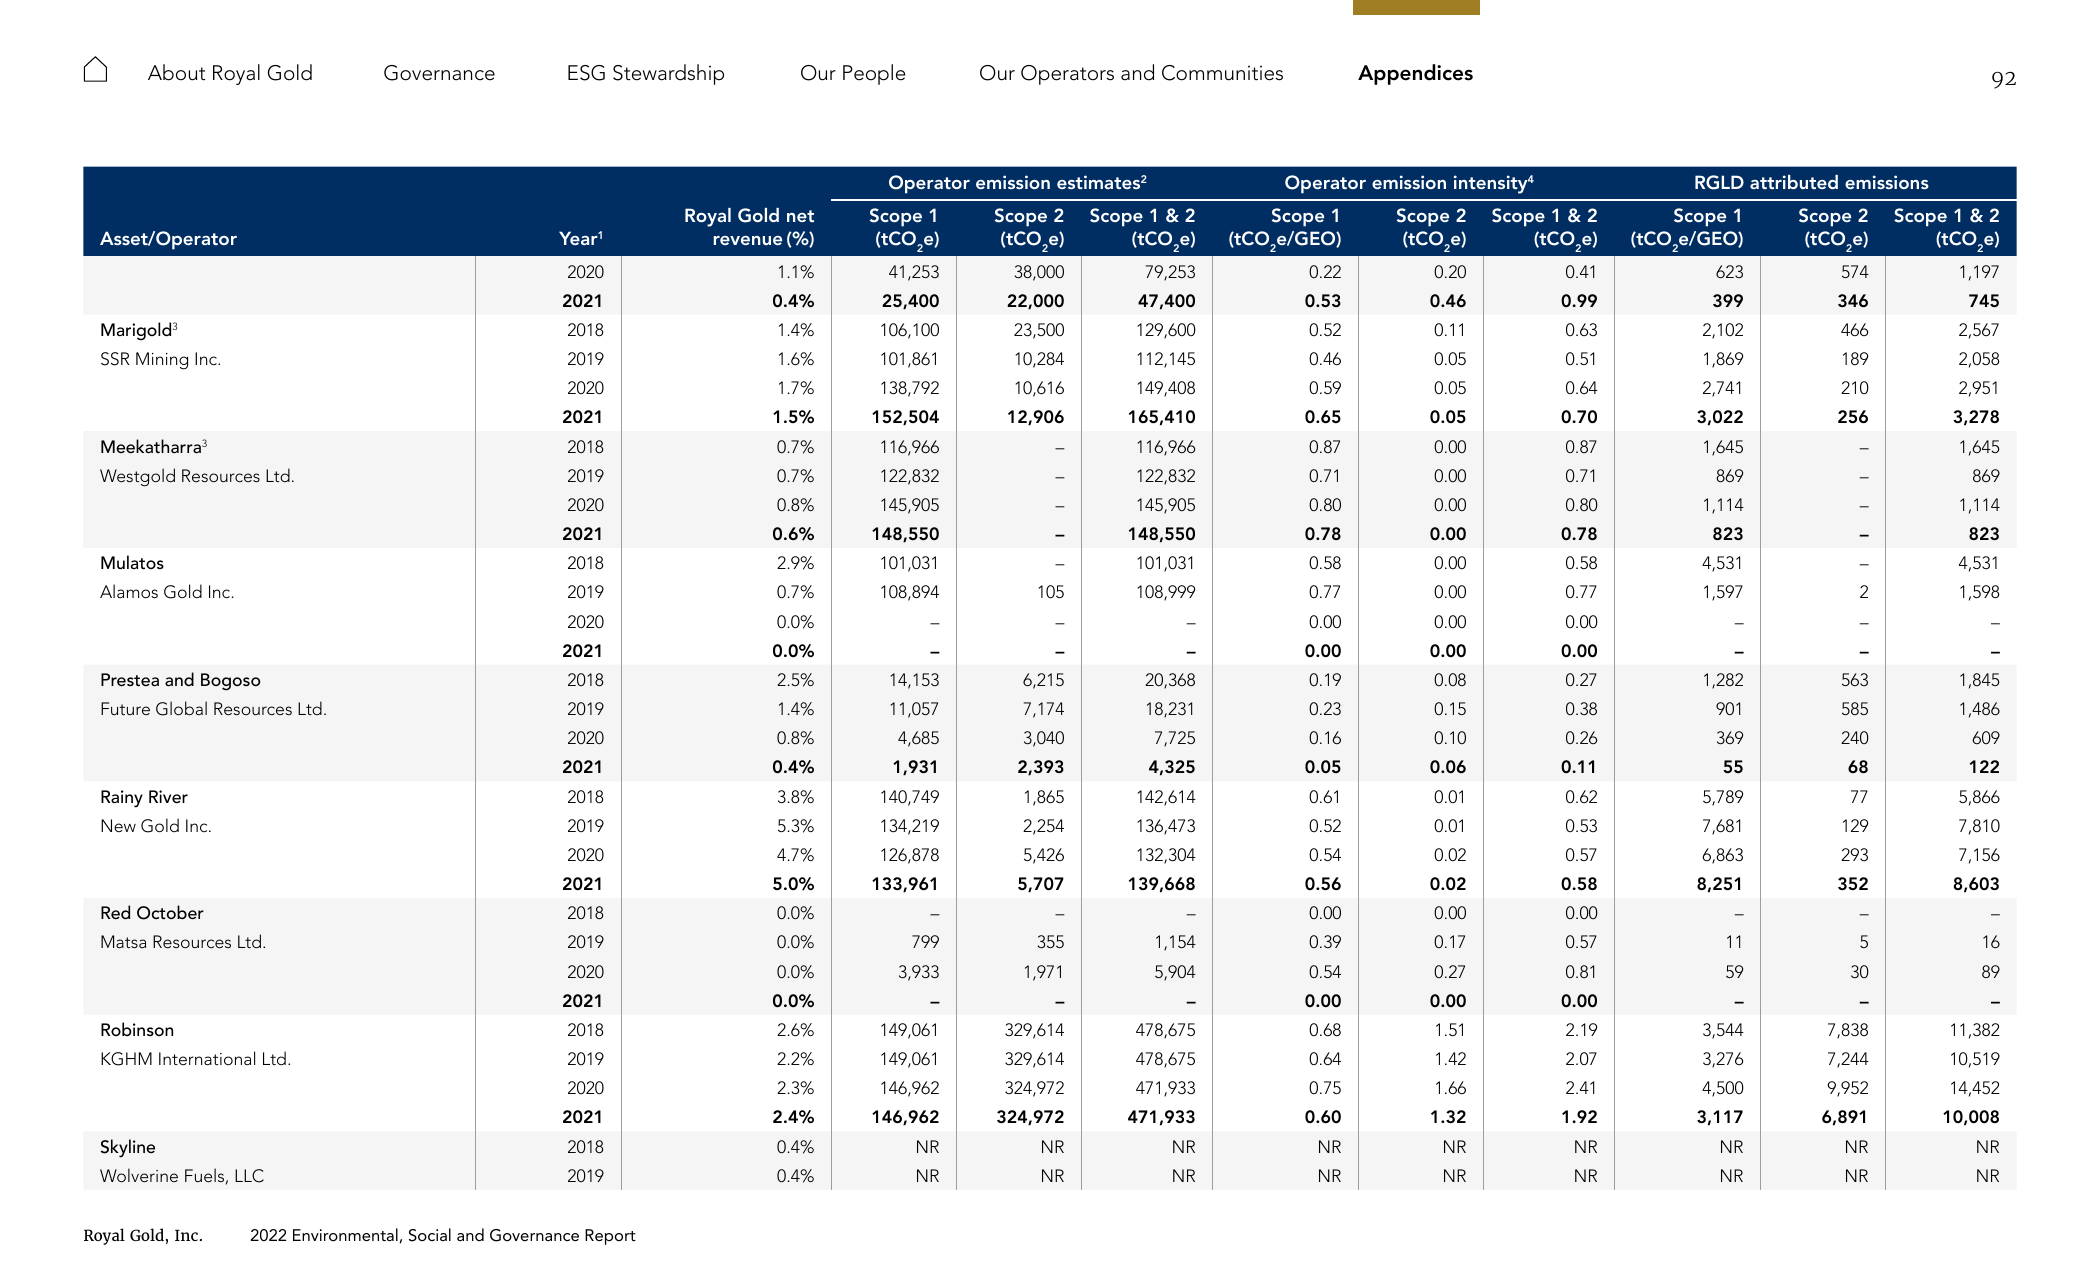The width and height of the screenshot is (2100, 1275).
Task: Click Marigold 2021 Scope 1 value 152,504
Action: coord(904,417)
